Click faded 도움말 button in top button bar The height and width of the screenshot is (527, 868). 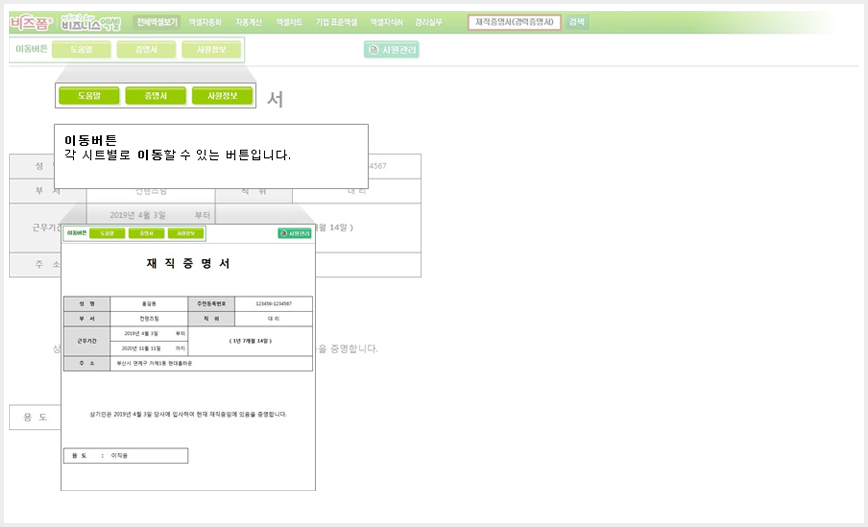[81, 50]
